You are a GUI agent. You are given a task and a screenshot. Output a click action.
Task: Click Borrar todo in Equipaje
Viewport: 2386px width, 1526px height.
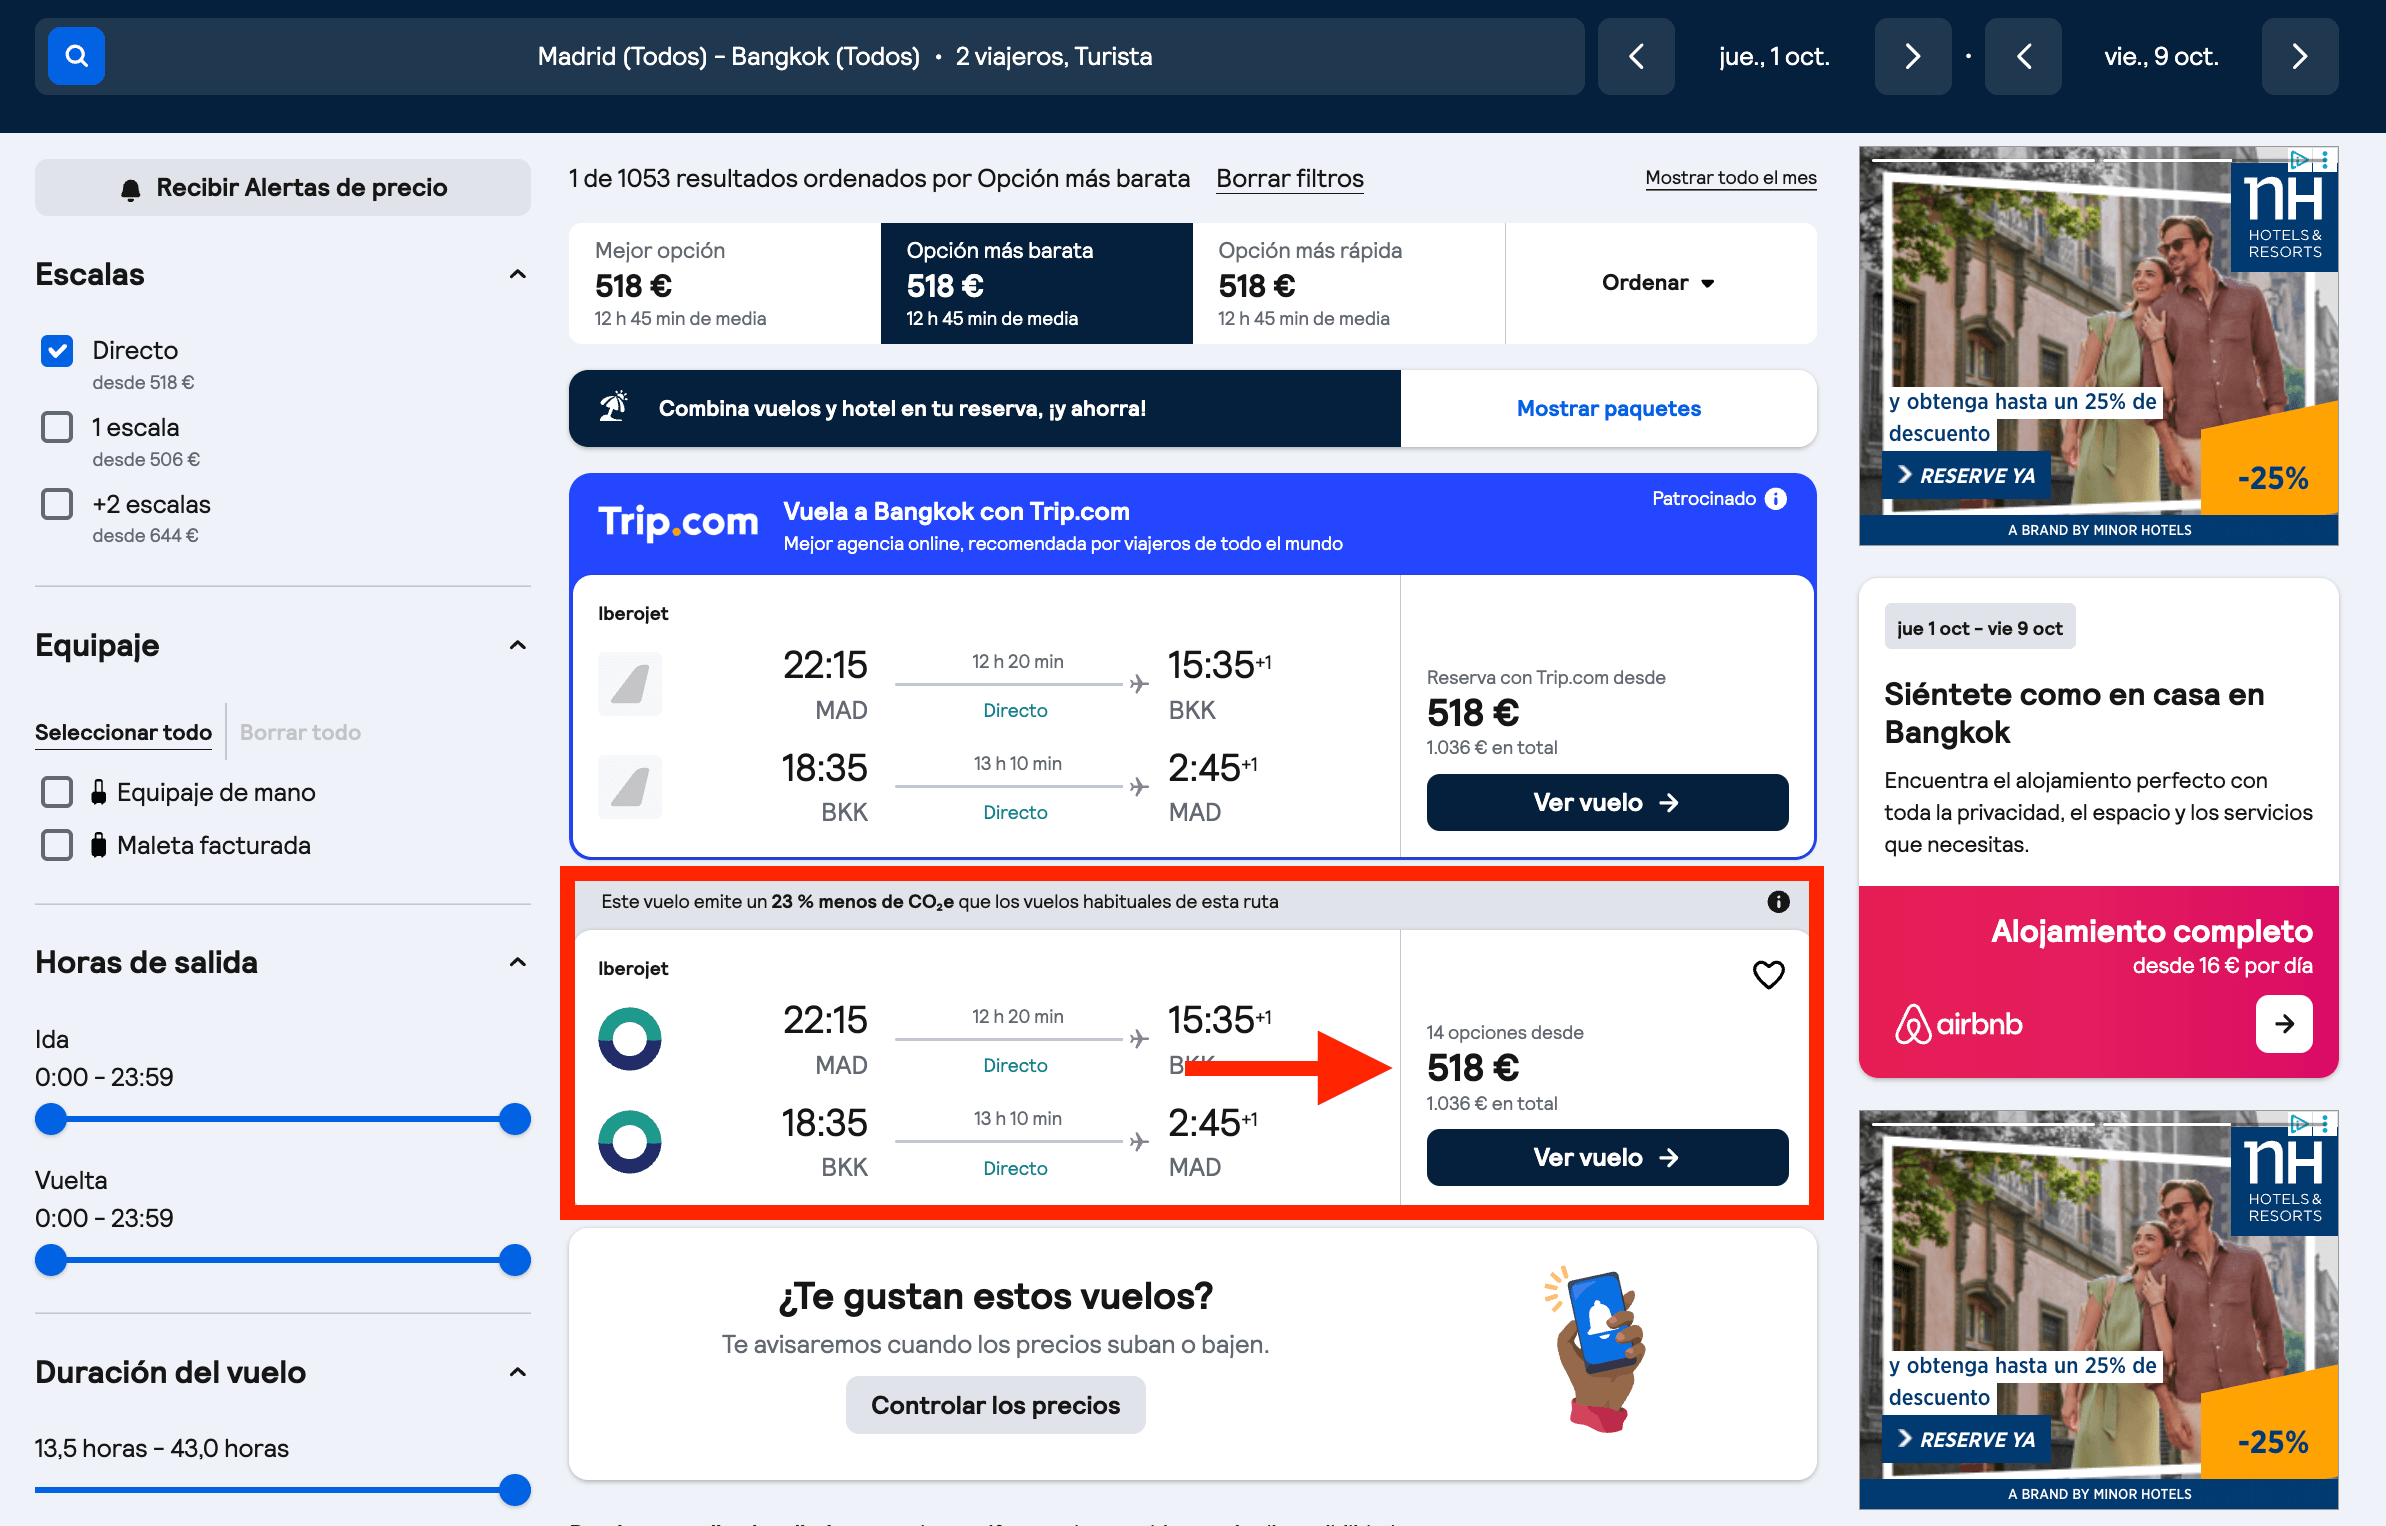(300, 732)
